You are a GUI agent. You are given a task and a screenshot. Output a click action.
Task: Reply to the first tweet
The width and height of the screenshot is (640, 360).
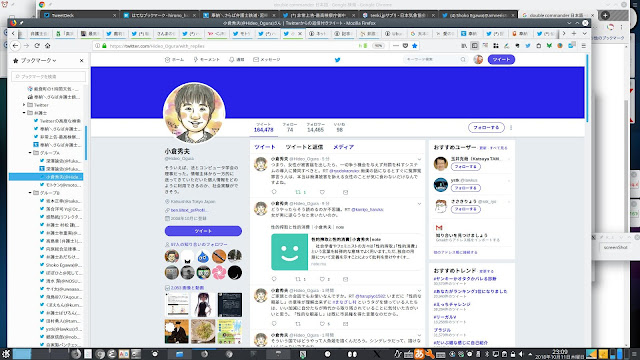274,192
